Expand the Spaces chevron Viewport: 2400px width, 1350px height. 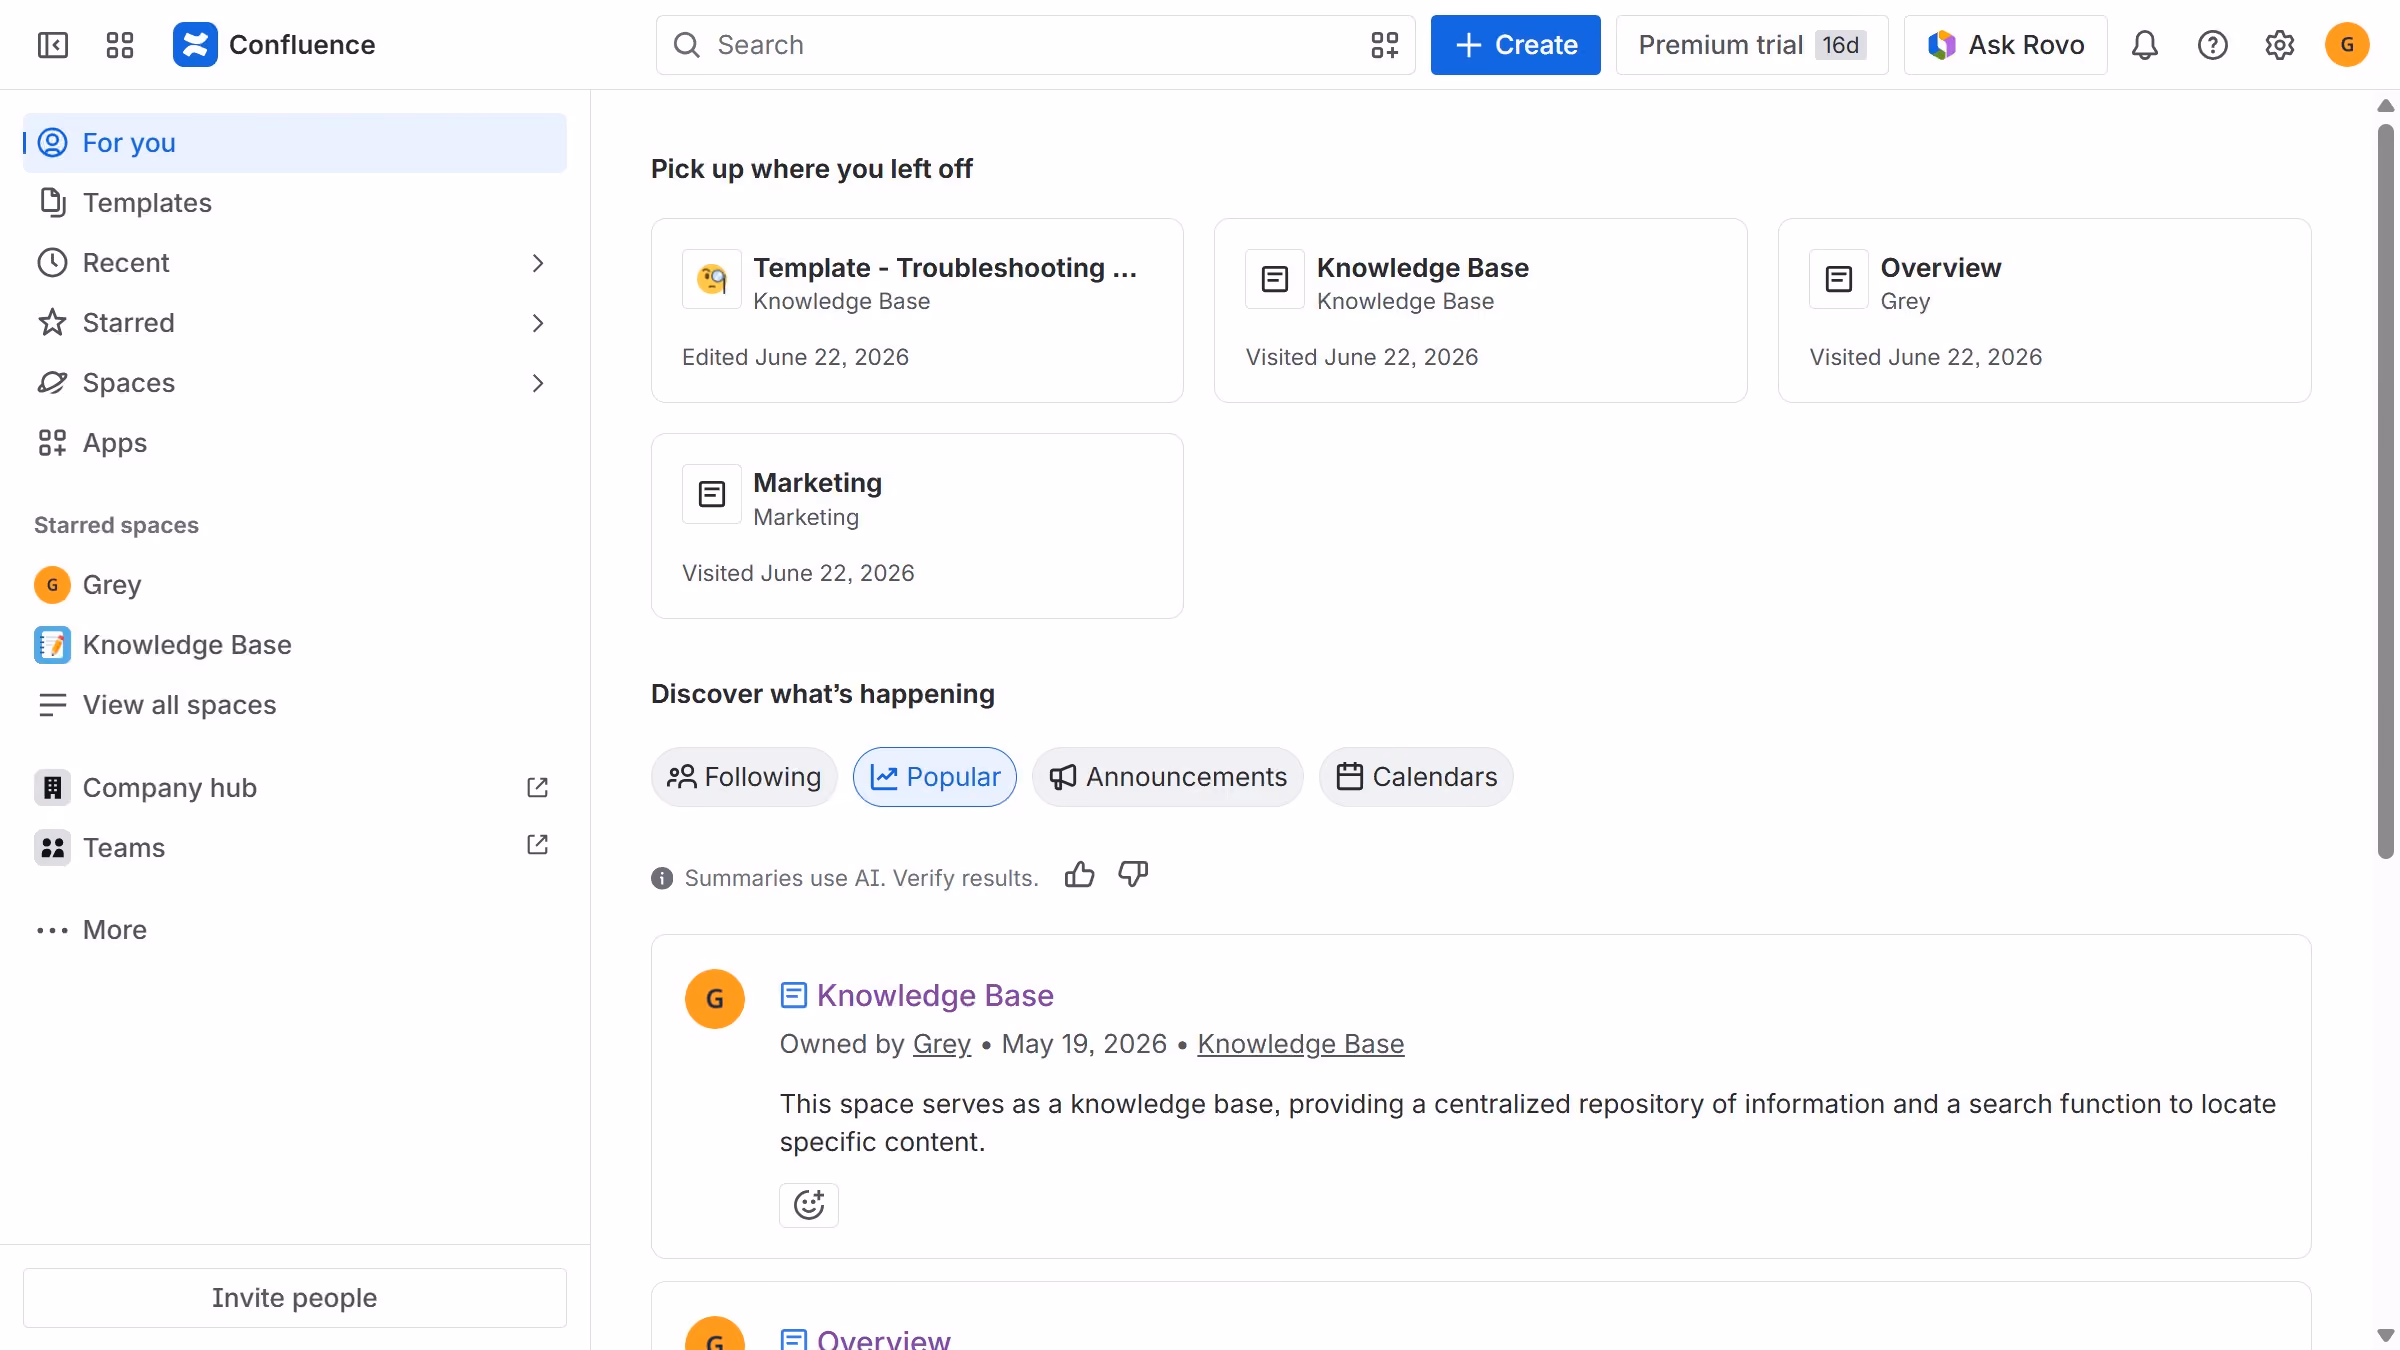click(538, 383)
